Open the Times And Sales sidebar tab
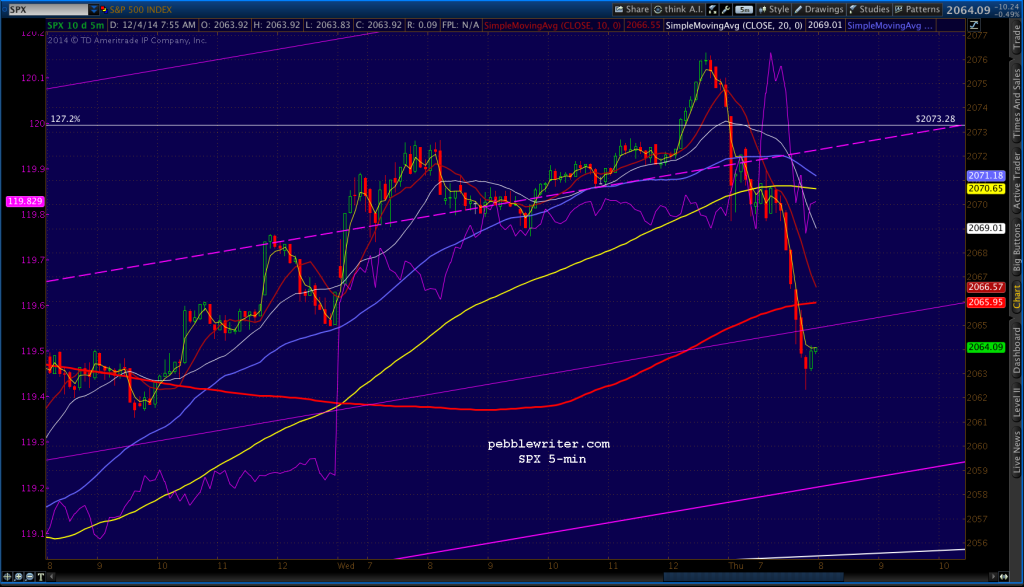 pos(1016,104)
